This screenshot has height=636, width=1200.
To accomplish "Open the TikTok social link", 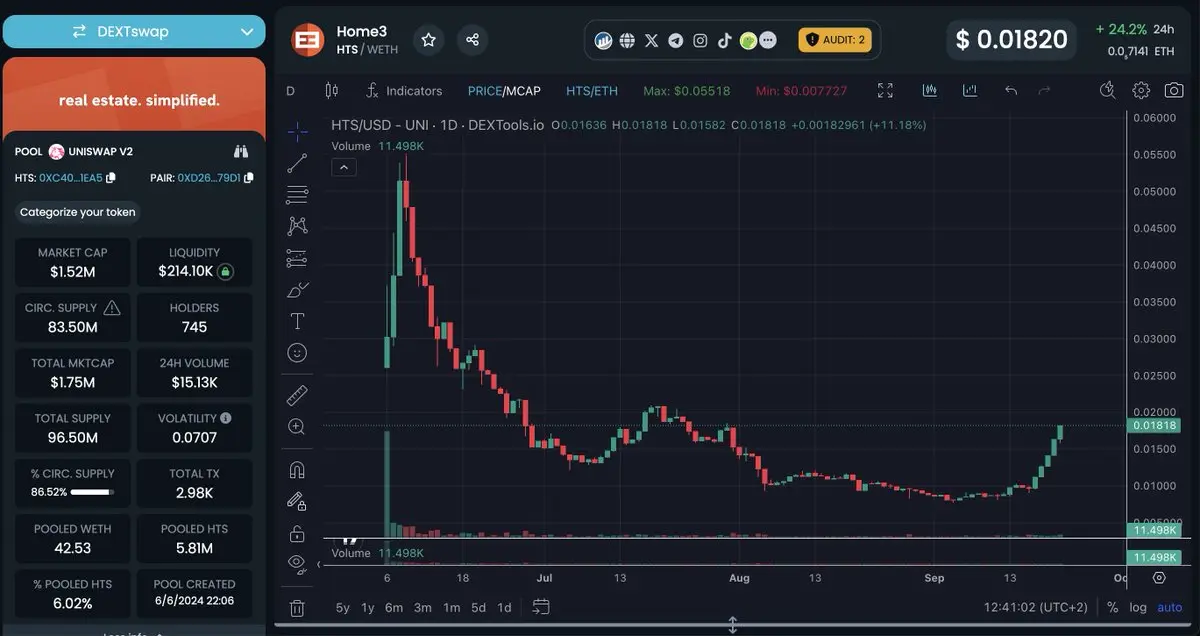I will click(x=724, y=41).
